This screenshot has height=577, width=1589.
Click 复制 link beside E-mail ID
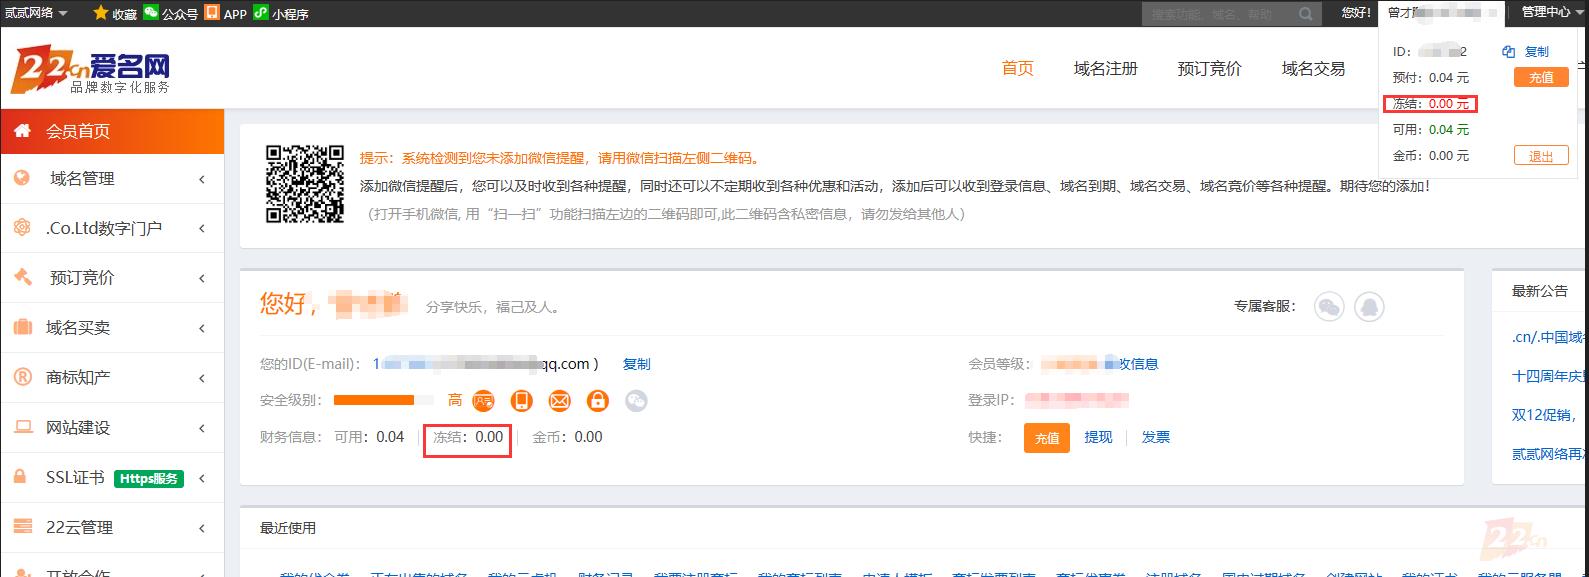[x=637, y=364]
